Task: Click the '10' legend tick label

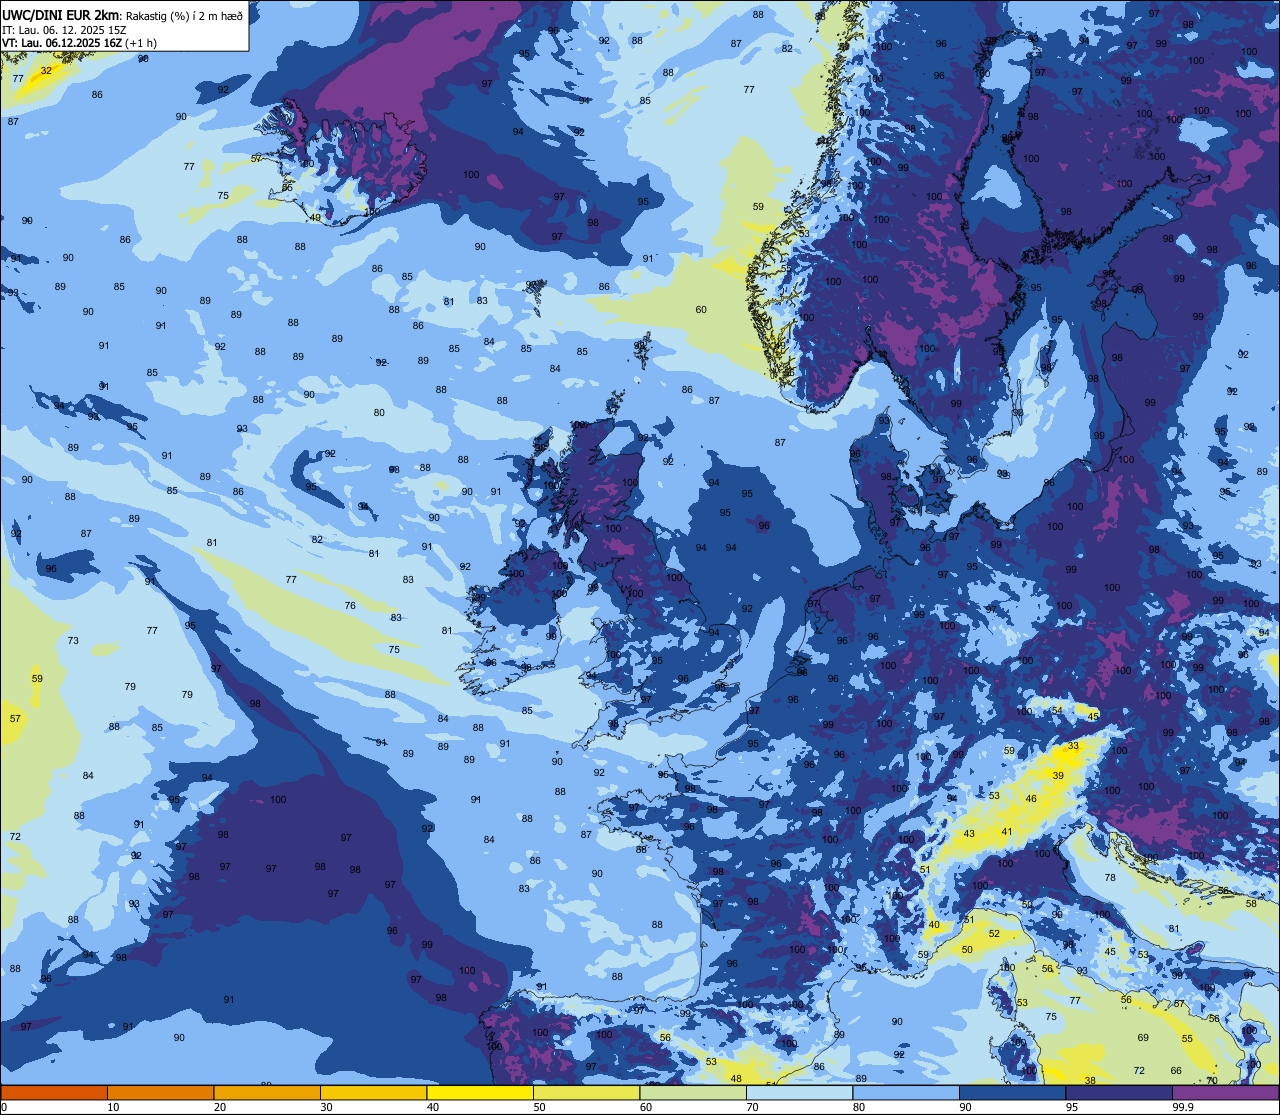Action: point(114,1107)
